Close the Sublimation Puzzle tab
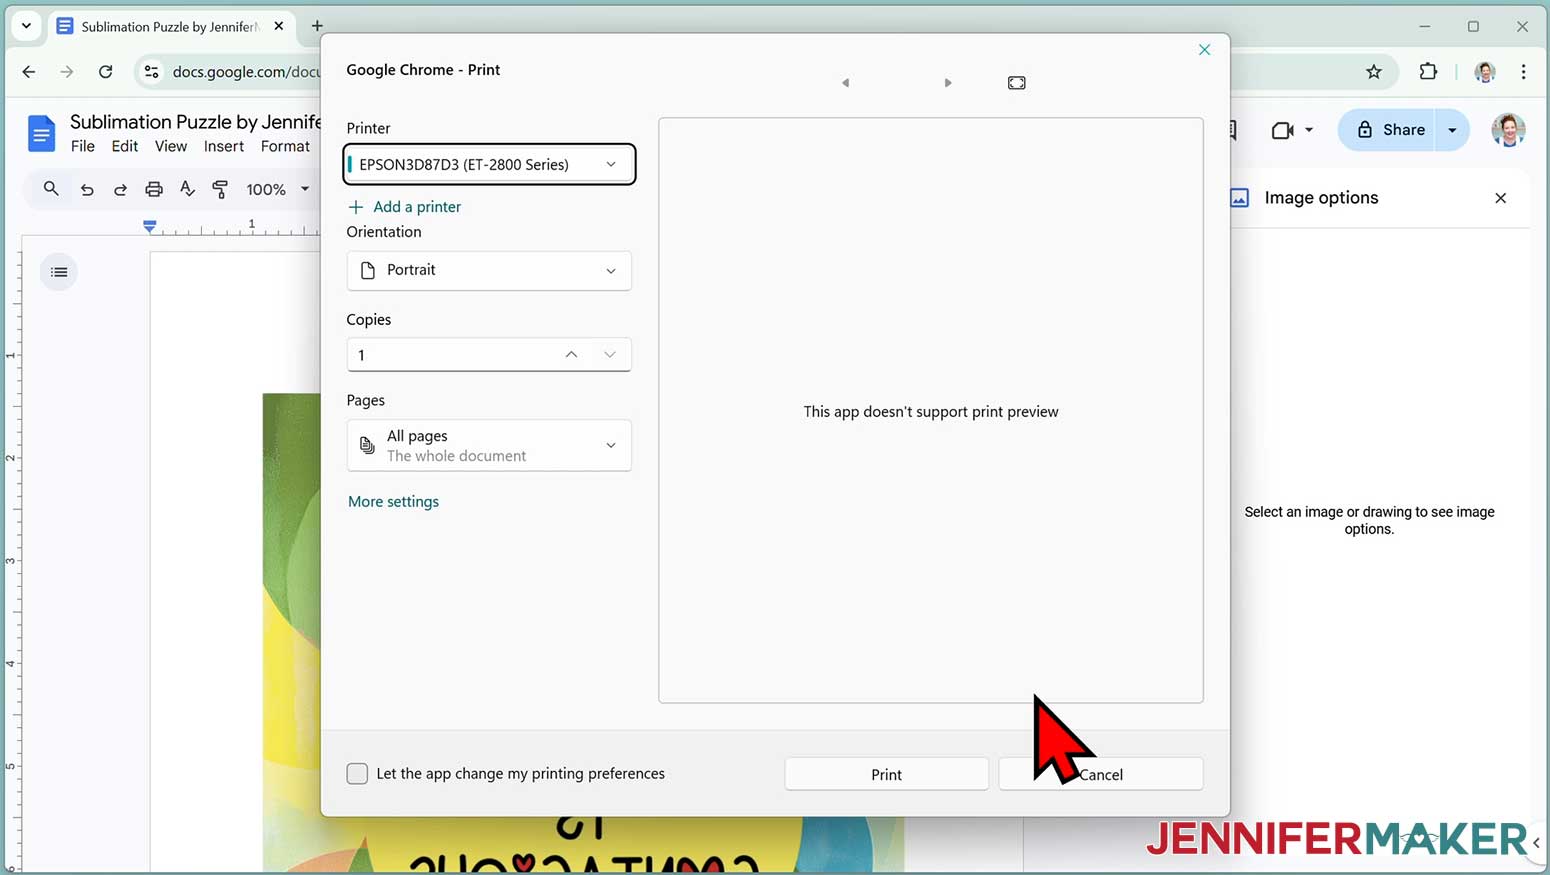This screenshot has width=1550, height=875. pyautogui.click(x=279, y=26)
